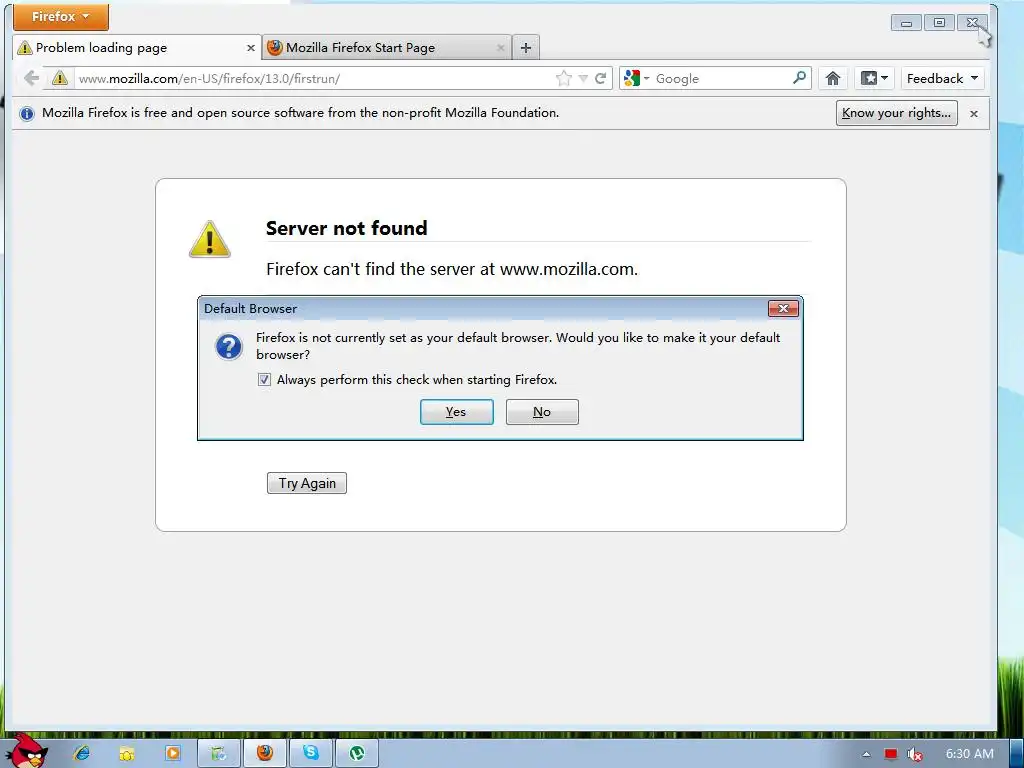Viewport: 1024px width, 768px height.
Task: Open the Bookmarks toolbar menu button
Action: pos(874,78)
